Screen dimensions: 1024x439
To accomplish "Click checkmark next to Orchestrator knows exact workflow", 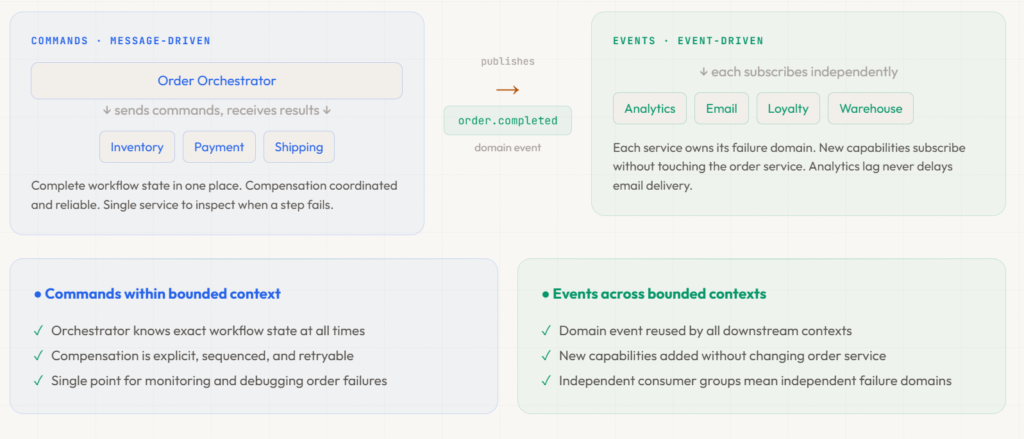I will (x=38, y=331).
